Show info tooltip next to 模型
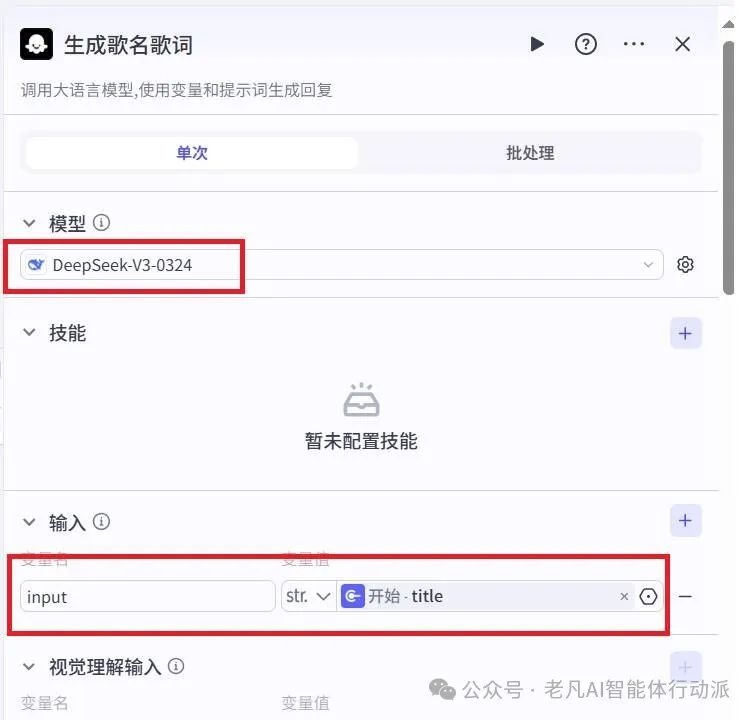This screenshot has height=720, width=754. tap(101, 223)
